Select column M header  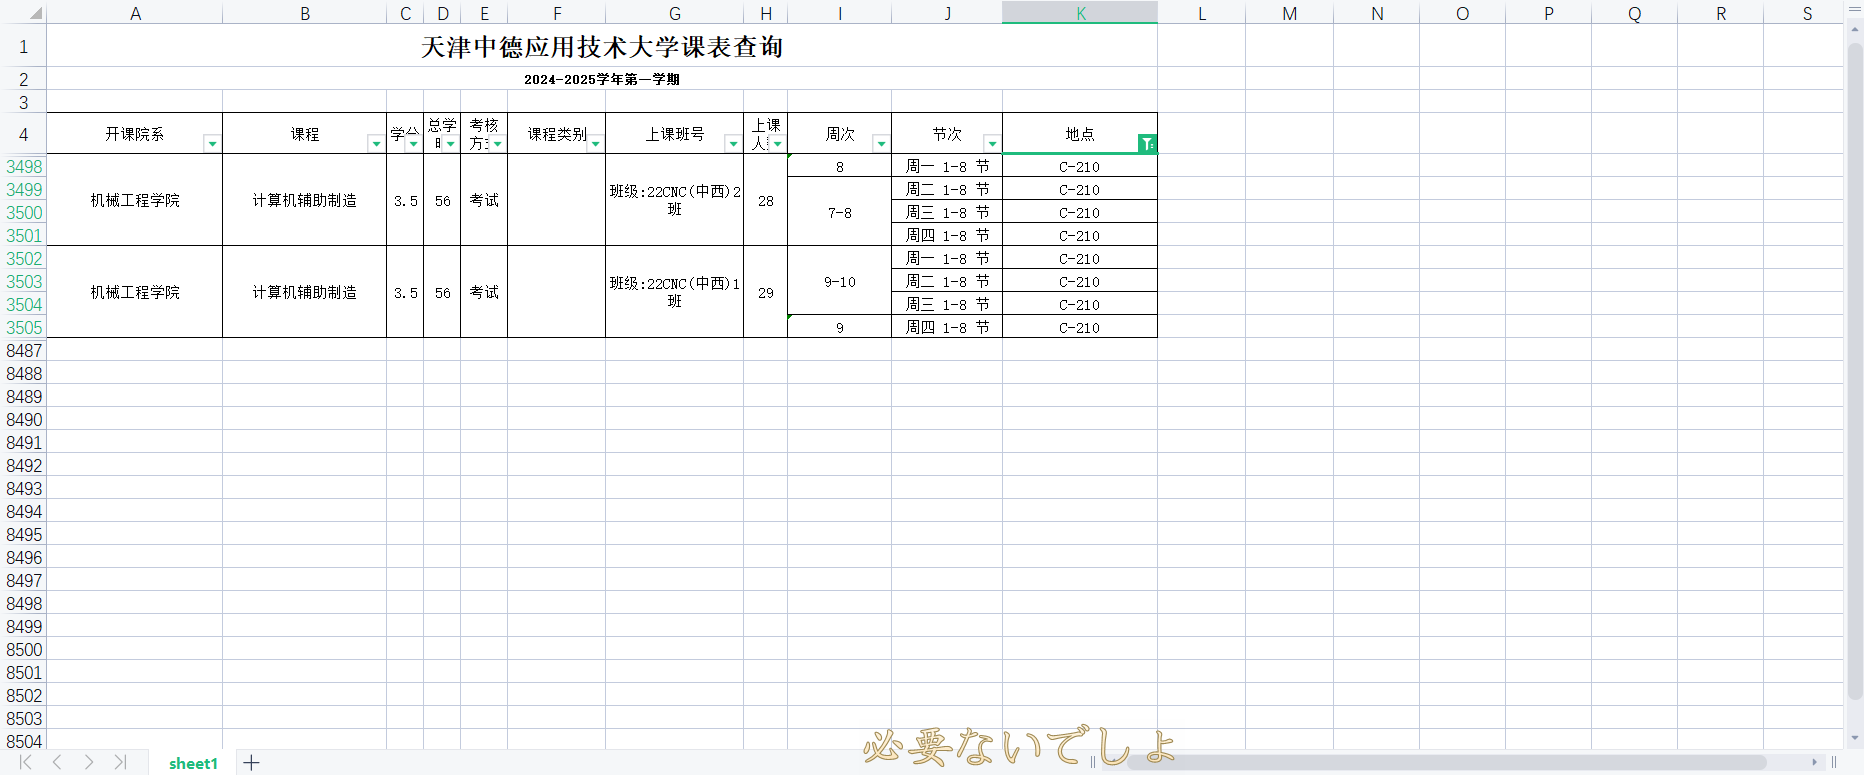coord(1289,13)
